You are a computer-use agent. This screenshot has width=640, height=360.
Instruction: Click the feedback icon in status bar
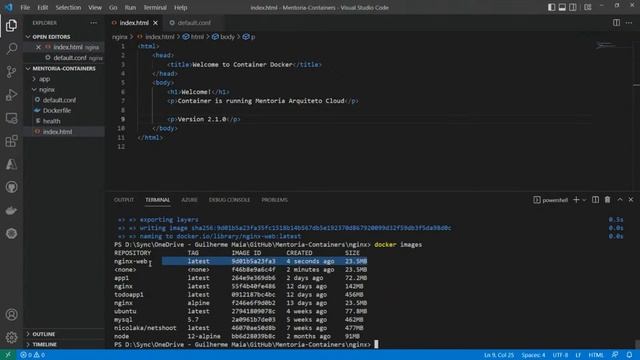tap(615, 355)
